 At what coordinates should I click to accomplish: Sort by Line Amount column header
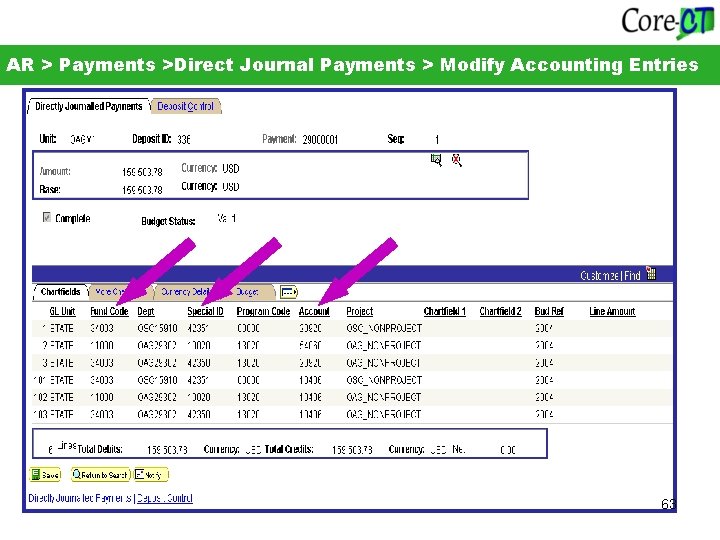click(x=612, y=311)
